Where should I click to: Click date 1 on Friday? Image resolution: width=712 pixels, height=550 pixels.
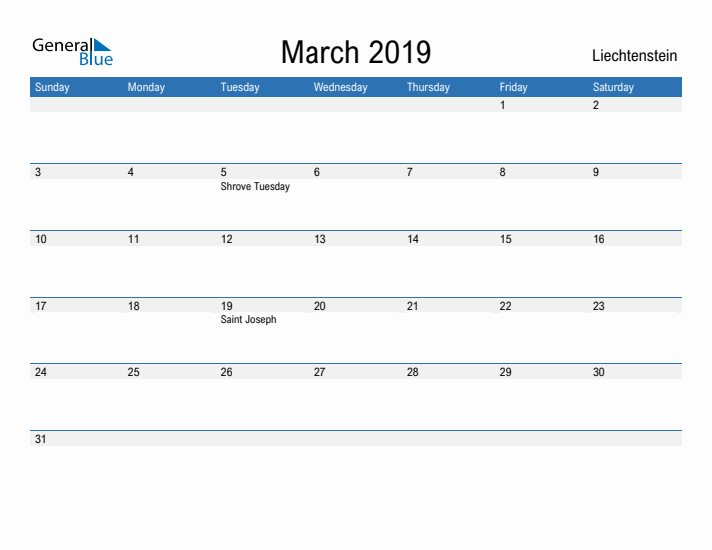[x=502, y=105]
